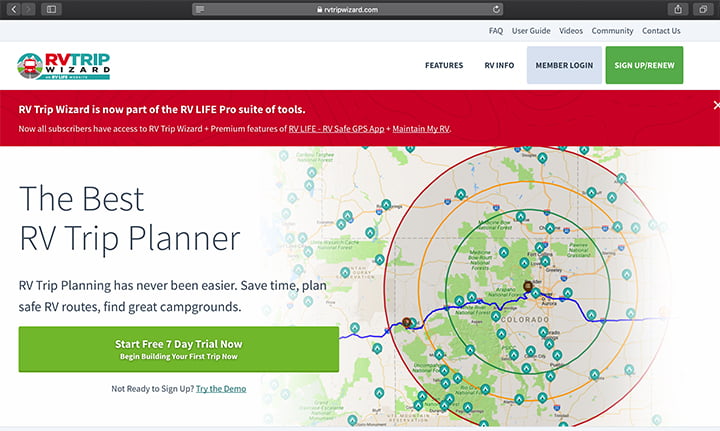Open the Safari share button

click(x=678, y=9)
